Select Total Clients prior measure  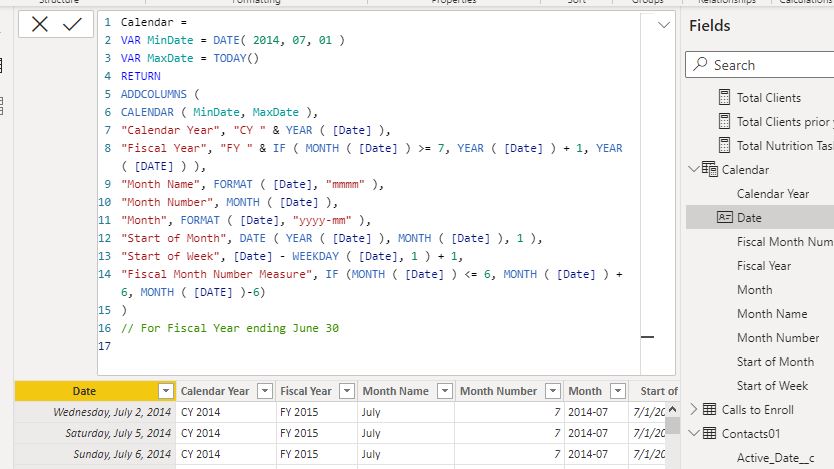[x=785, y=122]
